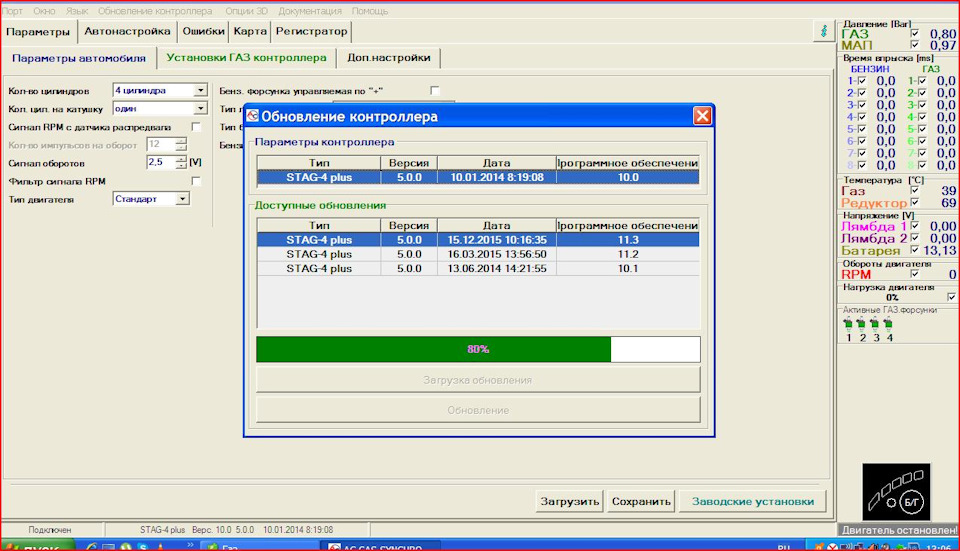The image size is (960, 551).
Task: Click active gas injector icon 4
Action: [x=888, y=324]
